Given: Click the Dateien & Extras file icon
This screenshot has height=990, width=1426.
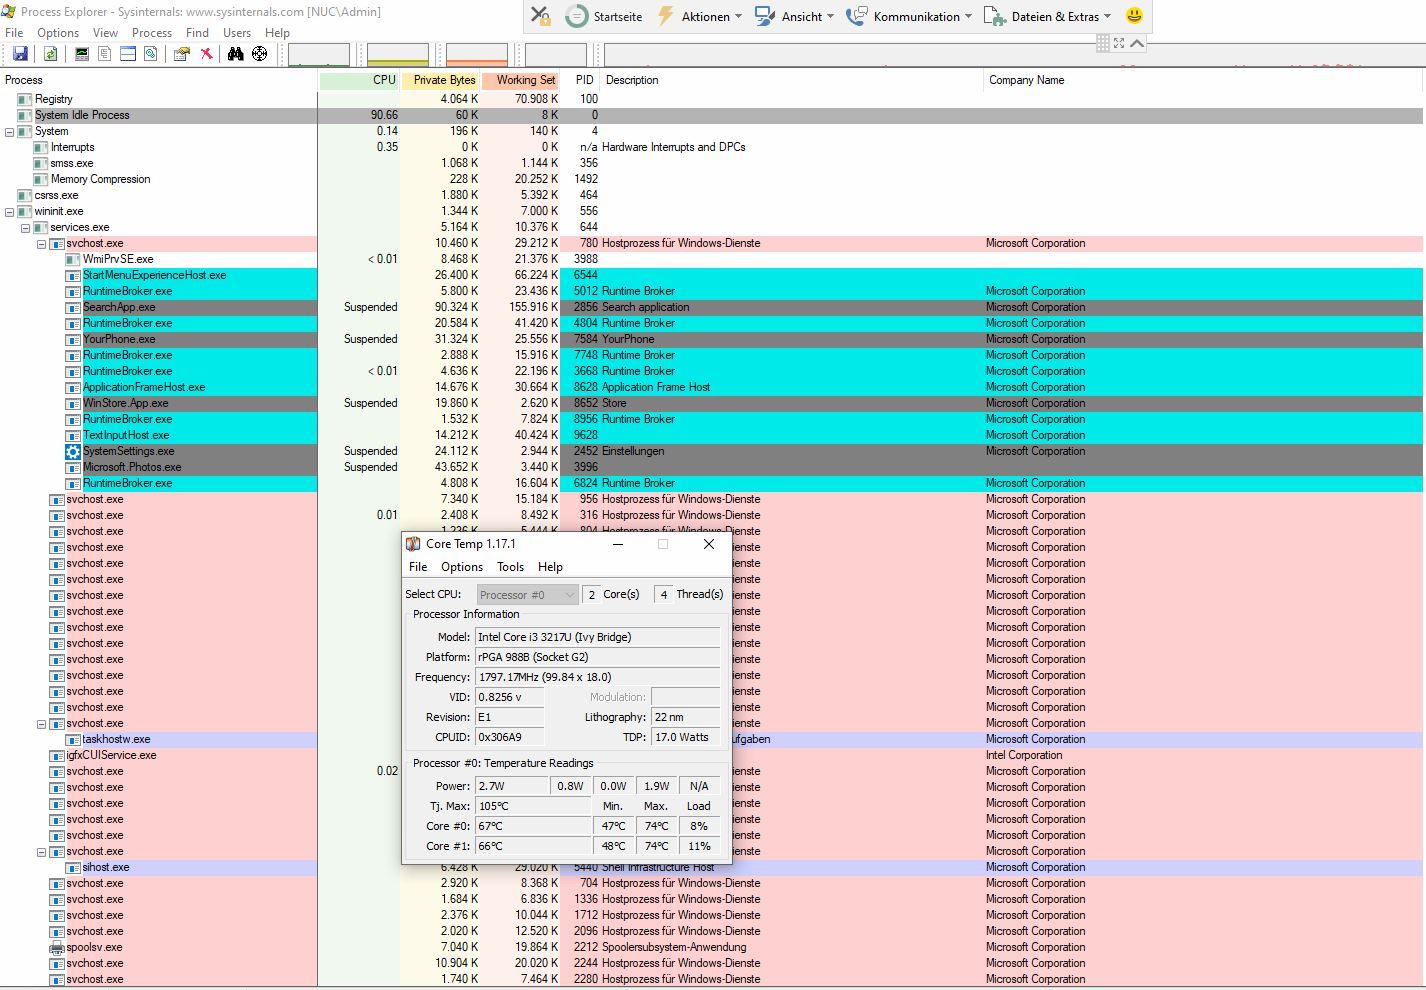Looking at the screenshot, I should [995, 16].
